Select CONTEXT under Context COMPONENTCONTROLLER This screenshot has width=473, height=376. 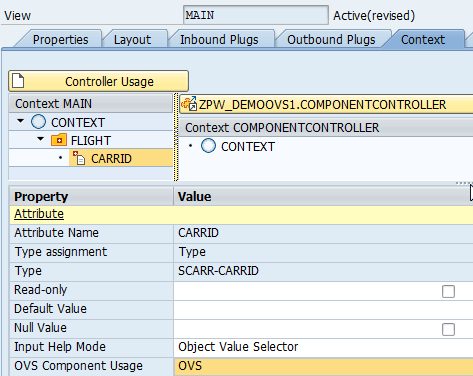248,147
